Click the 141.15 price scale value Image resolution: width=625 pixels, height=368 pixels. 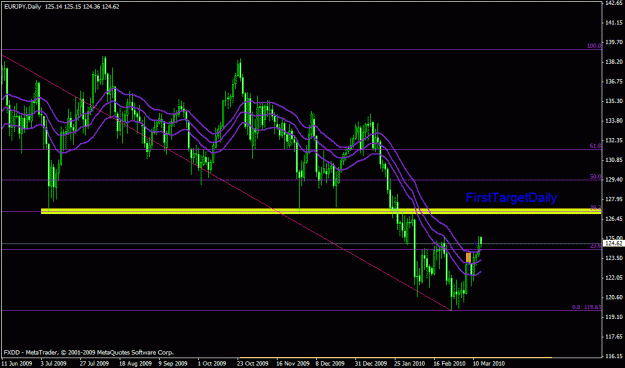[x=614, y=23]
